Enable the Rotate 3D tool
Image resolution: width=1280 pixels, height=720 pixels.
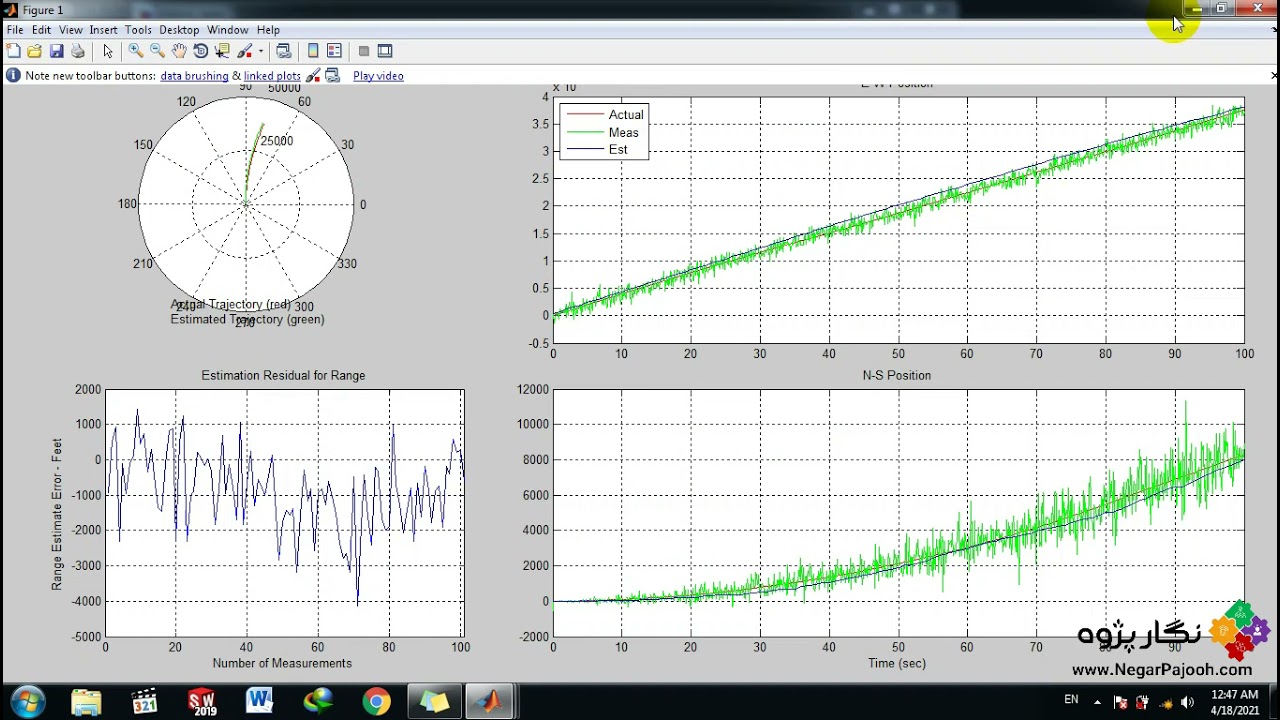tap(201, 51)
